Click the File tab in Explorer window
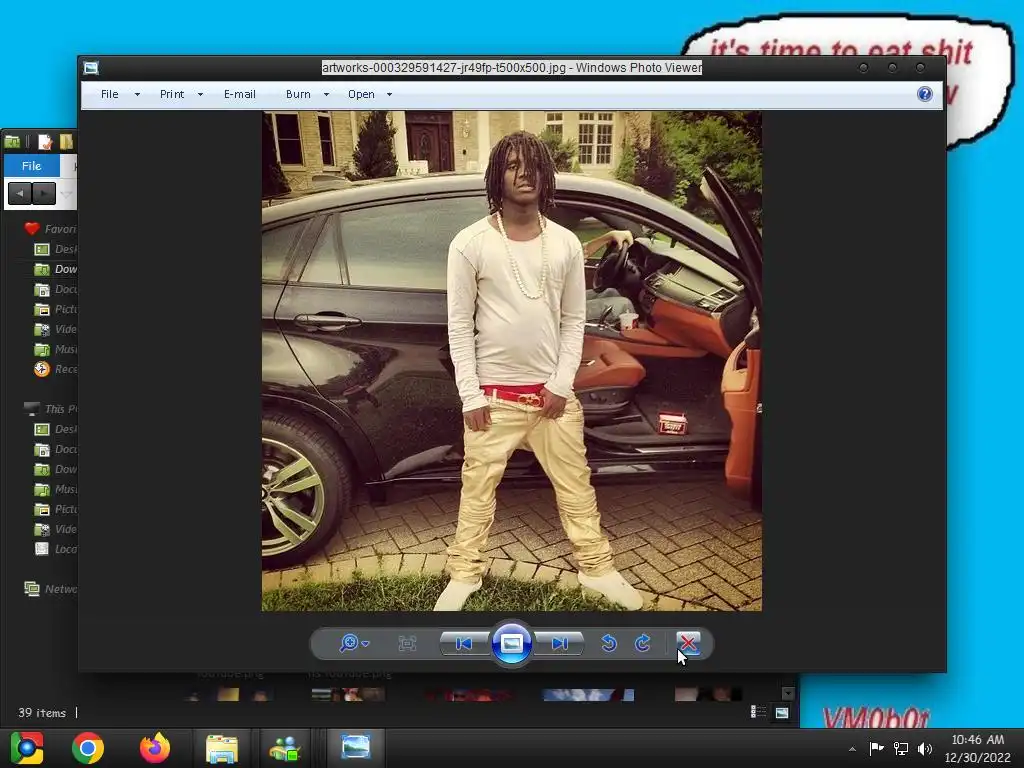This screenshot has height=768, width=1024. click(31, 166)
